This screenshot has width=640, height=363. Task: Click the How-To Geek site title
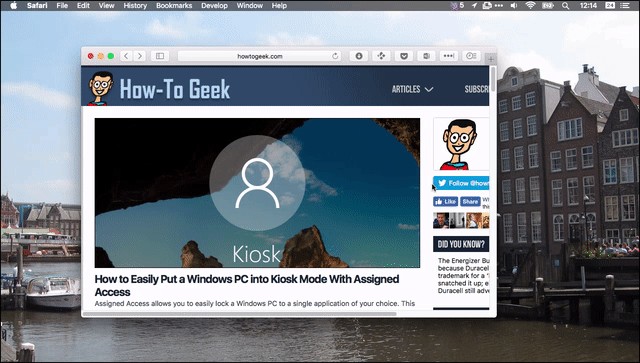(175, 89)
